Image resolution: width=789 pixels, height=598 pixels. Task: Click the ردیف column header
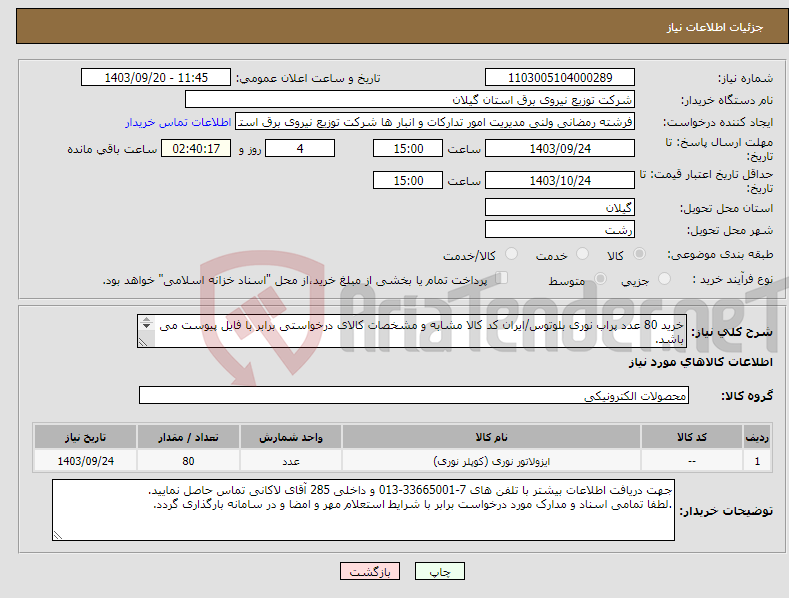click(x=757, y=437)
